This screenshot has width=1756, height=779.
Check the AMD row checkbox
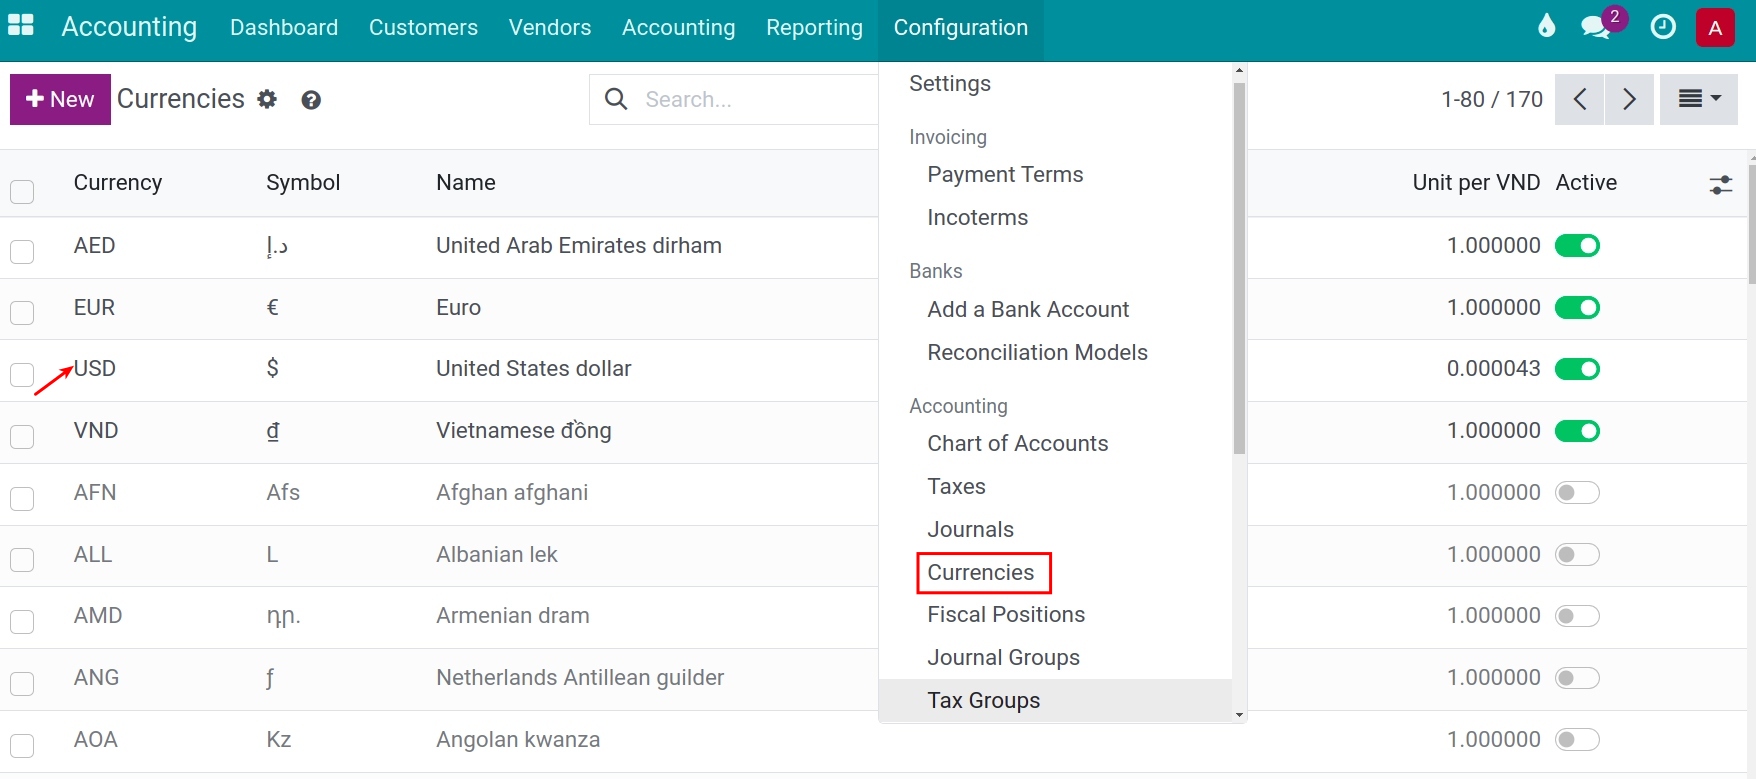coord(22,622)
